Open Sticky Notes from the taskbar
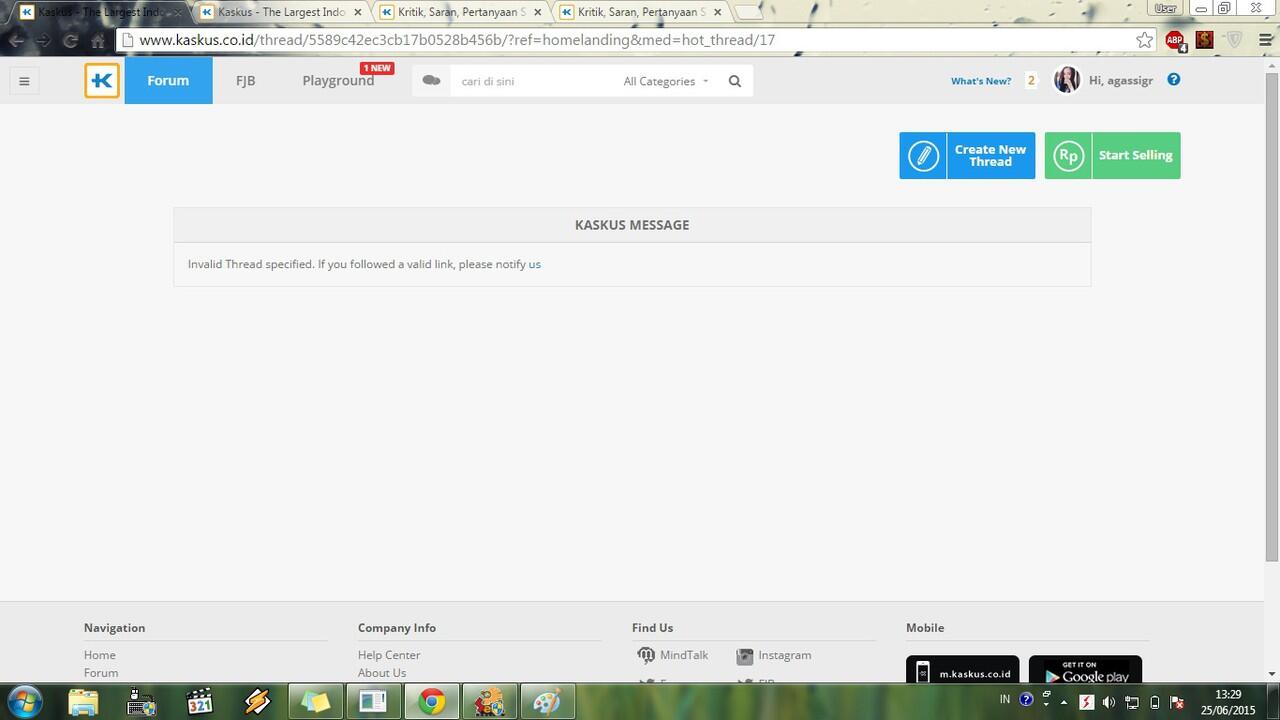Viewport: 1280px width, 720px height. [x=316, y=702]
